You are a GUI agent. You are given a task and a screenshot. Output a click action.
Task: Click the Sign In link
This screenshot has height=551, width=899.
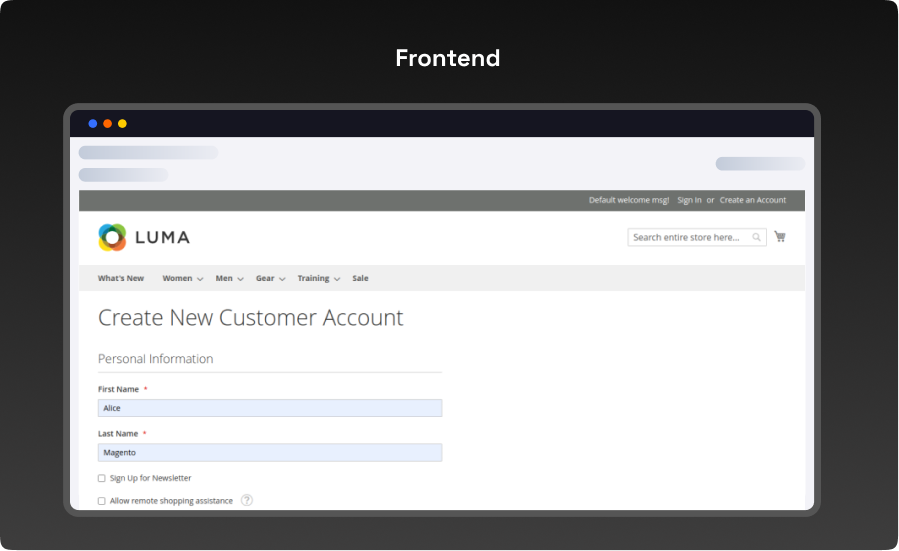click(689, 200)
